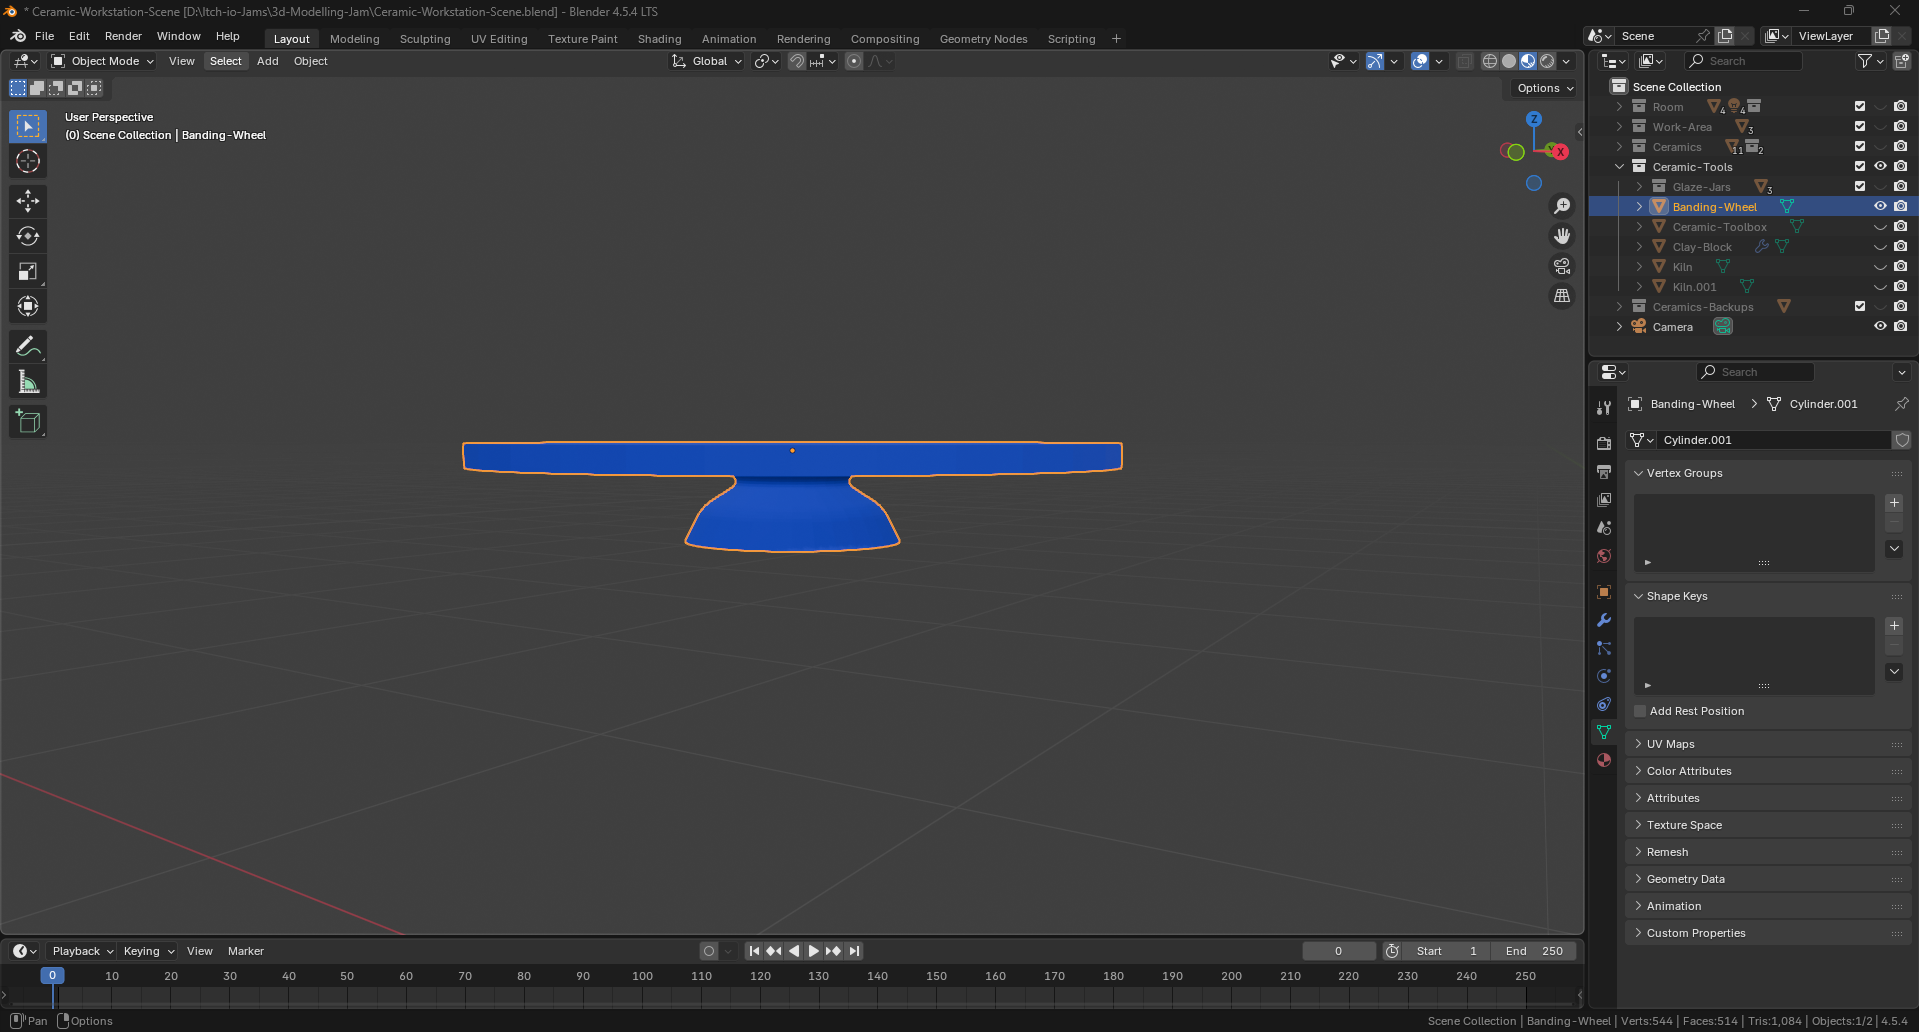This screenshot has width=1919, height=1032.
Task: Select the Add Cube tool
Action: click(28, 422)
